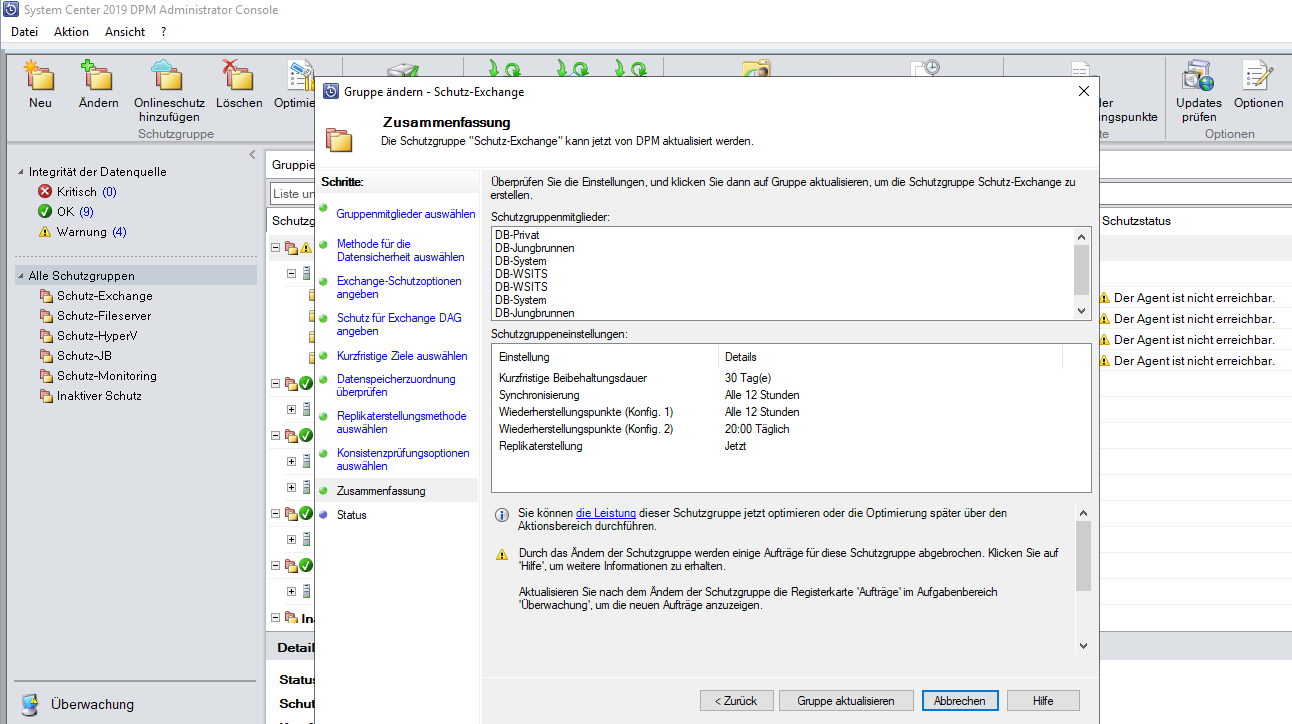Click the Schutz-Exchange folder icon in sidebar
This screenshot has height=724, width=1292.
pyautogui.click(x=46, y=296)
